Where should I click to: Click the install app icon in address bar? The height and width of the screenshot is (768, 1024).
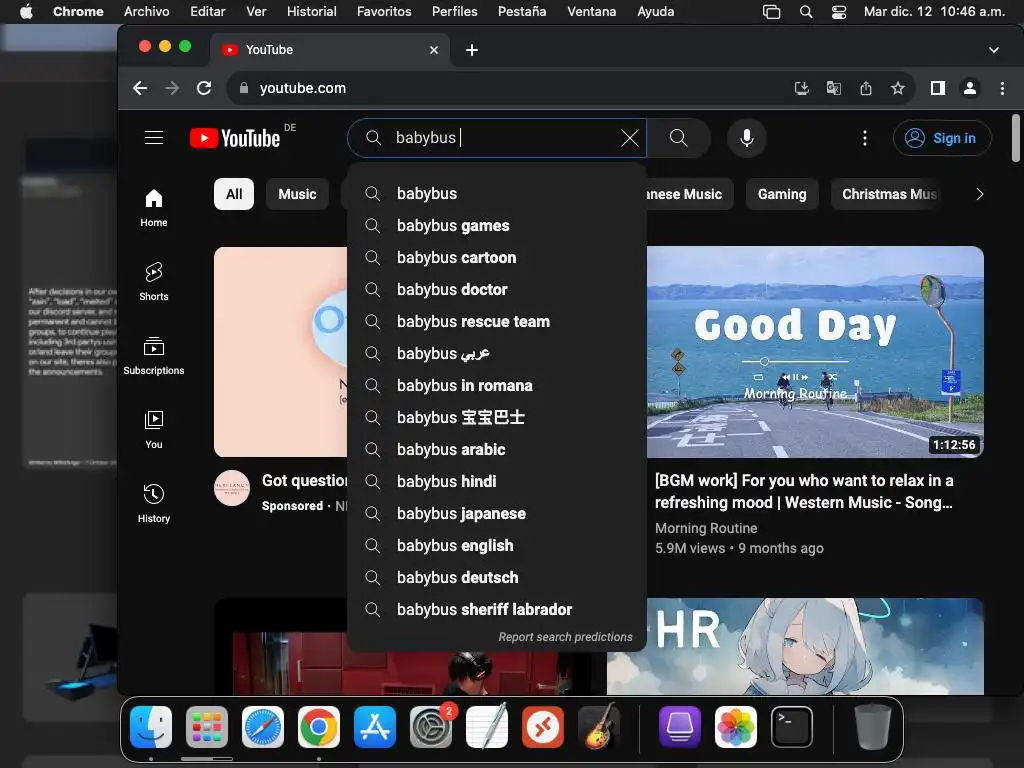(801, 88)
